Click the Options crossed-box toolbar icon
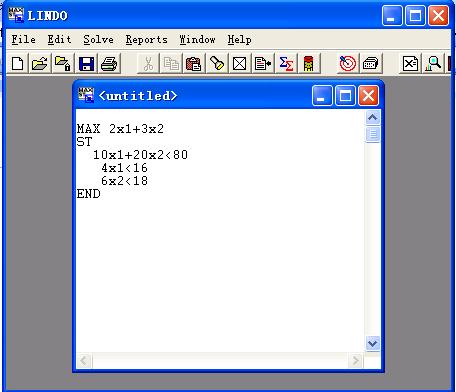This screenshot has height=392, width=456. point(240,63)
